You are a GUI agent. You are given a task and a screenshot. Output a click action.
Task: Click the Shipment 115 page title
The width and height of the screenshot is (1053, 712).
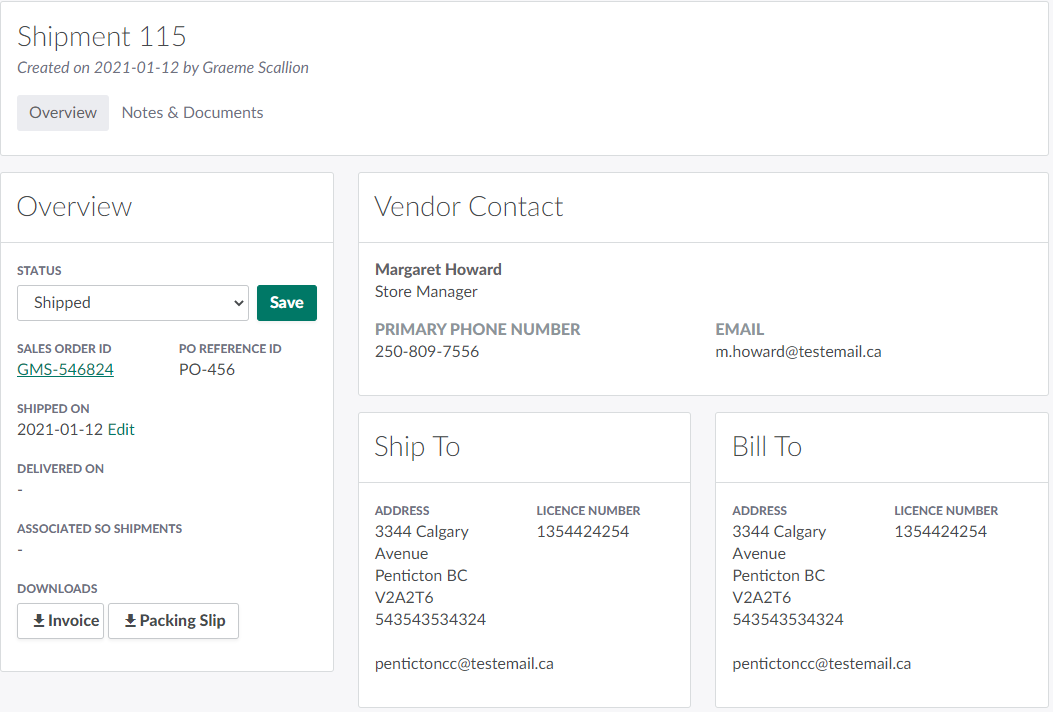point(102,37)
